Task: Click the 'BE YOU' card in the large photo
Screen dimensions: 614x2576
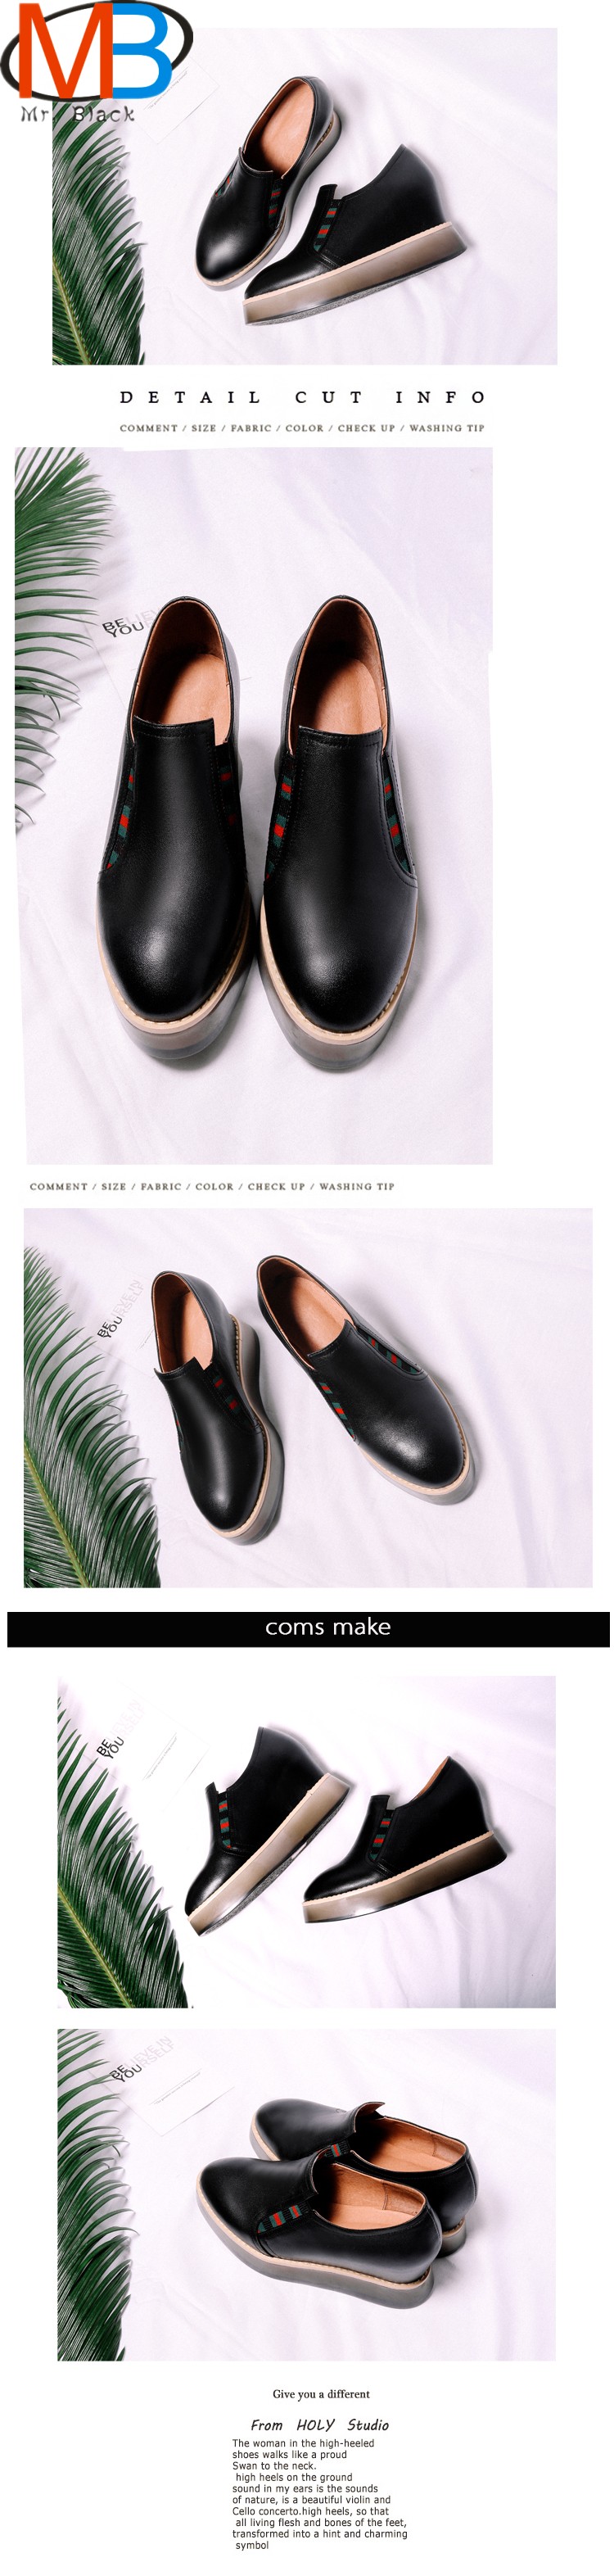Action: coord(126,626)
